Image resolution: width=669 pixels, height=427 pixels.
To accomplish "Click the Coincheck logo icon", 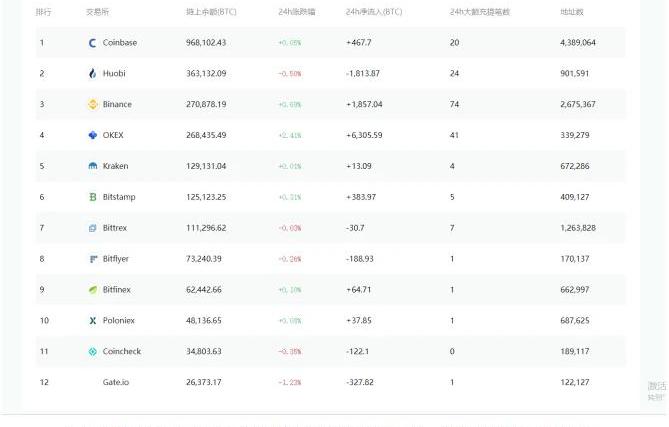I will click(93, 351).
